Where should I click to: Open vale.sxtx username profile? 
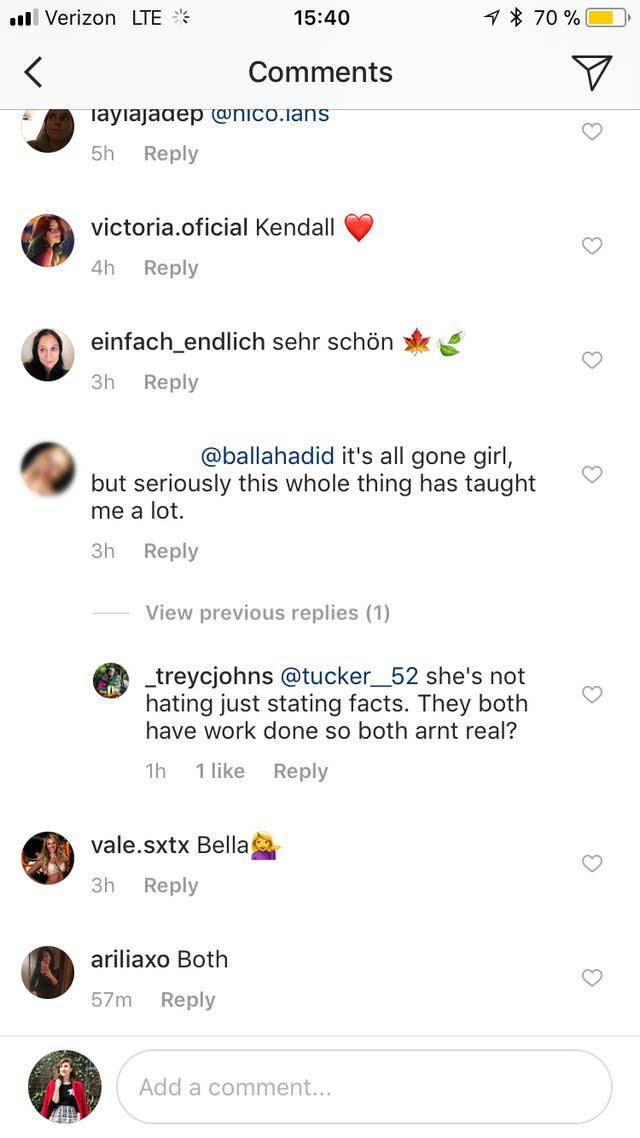tap(140, 845)
